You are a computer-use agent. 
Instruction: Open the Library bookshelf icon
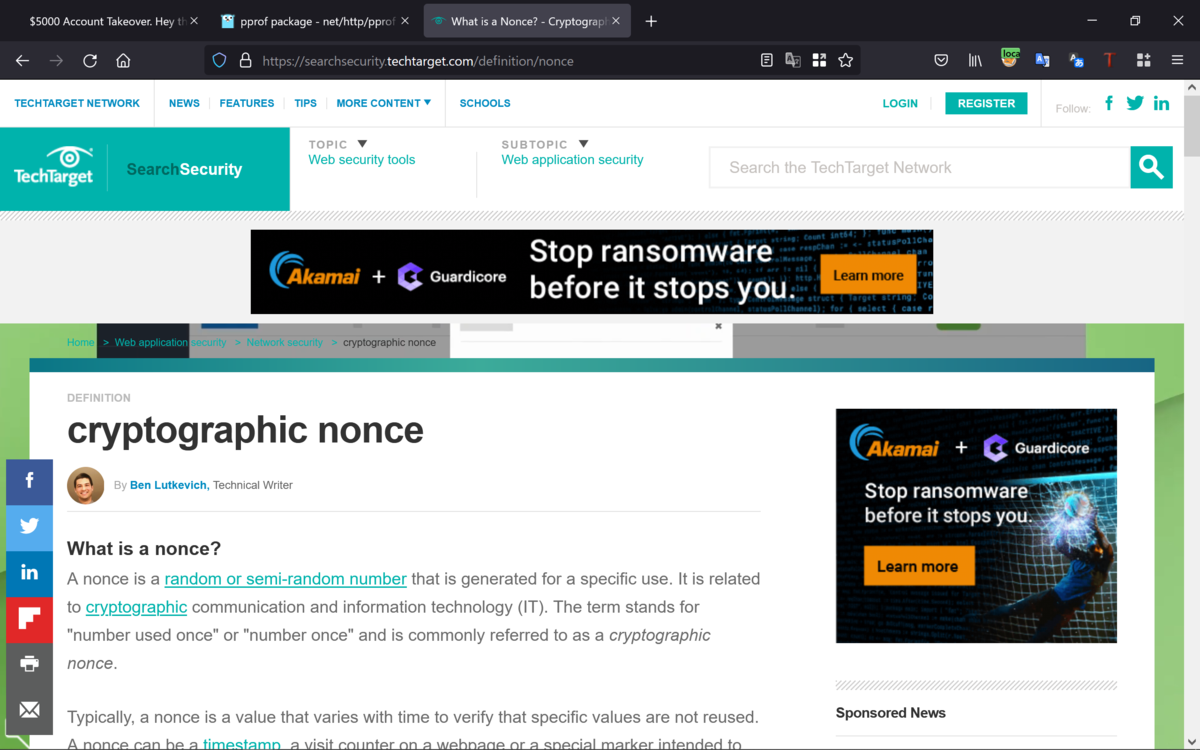(975, 60)
